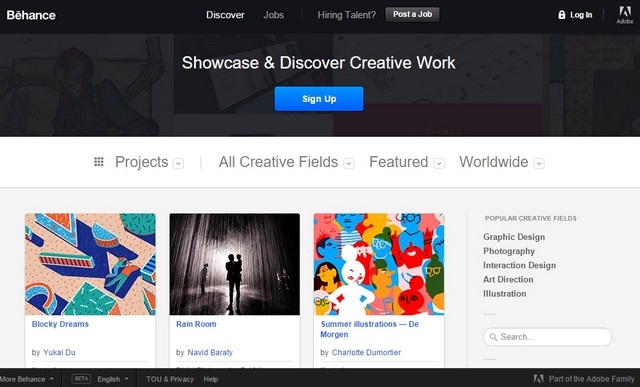The image size is (640, 387).
Task: Go to the Discover tab
Action: click(225, 15)
